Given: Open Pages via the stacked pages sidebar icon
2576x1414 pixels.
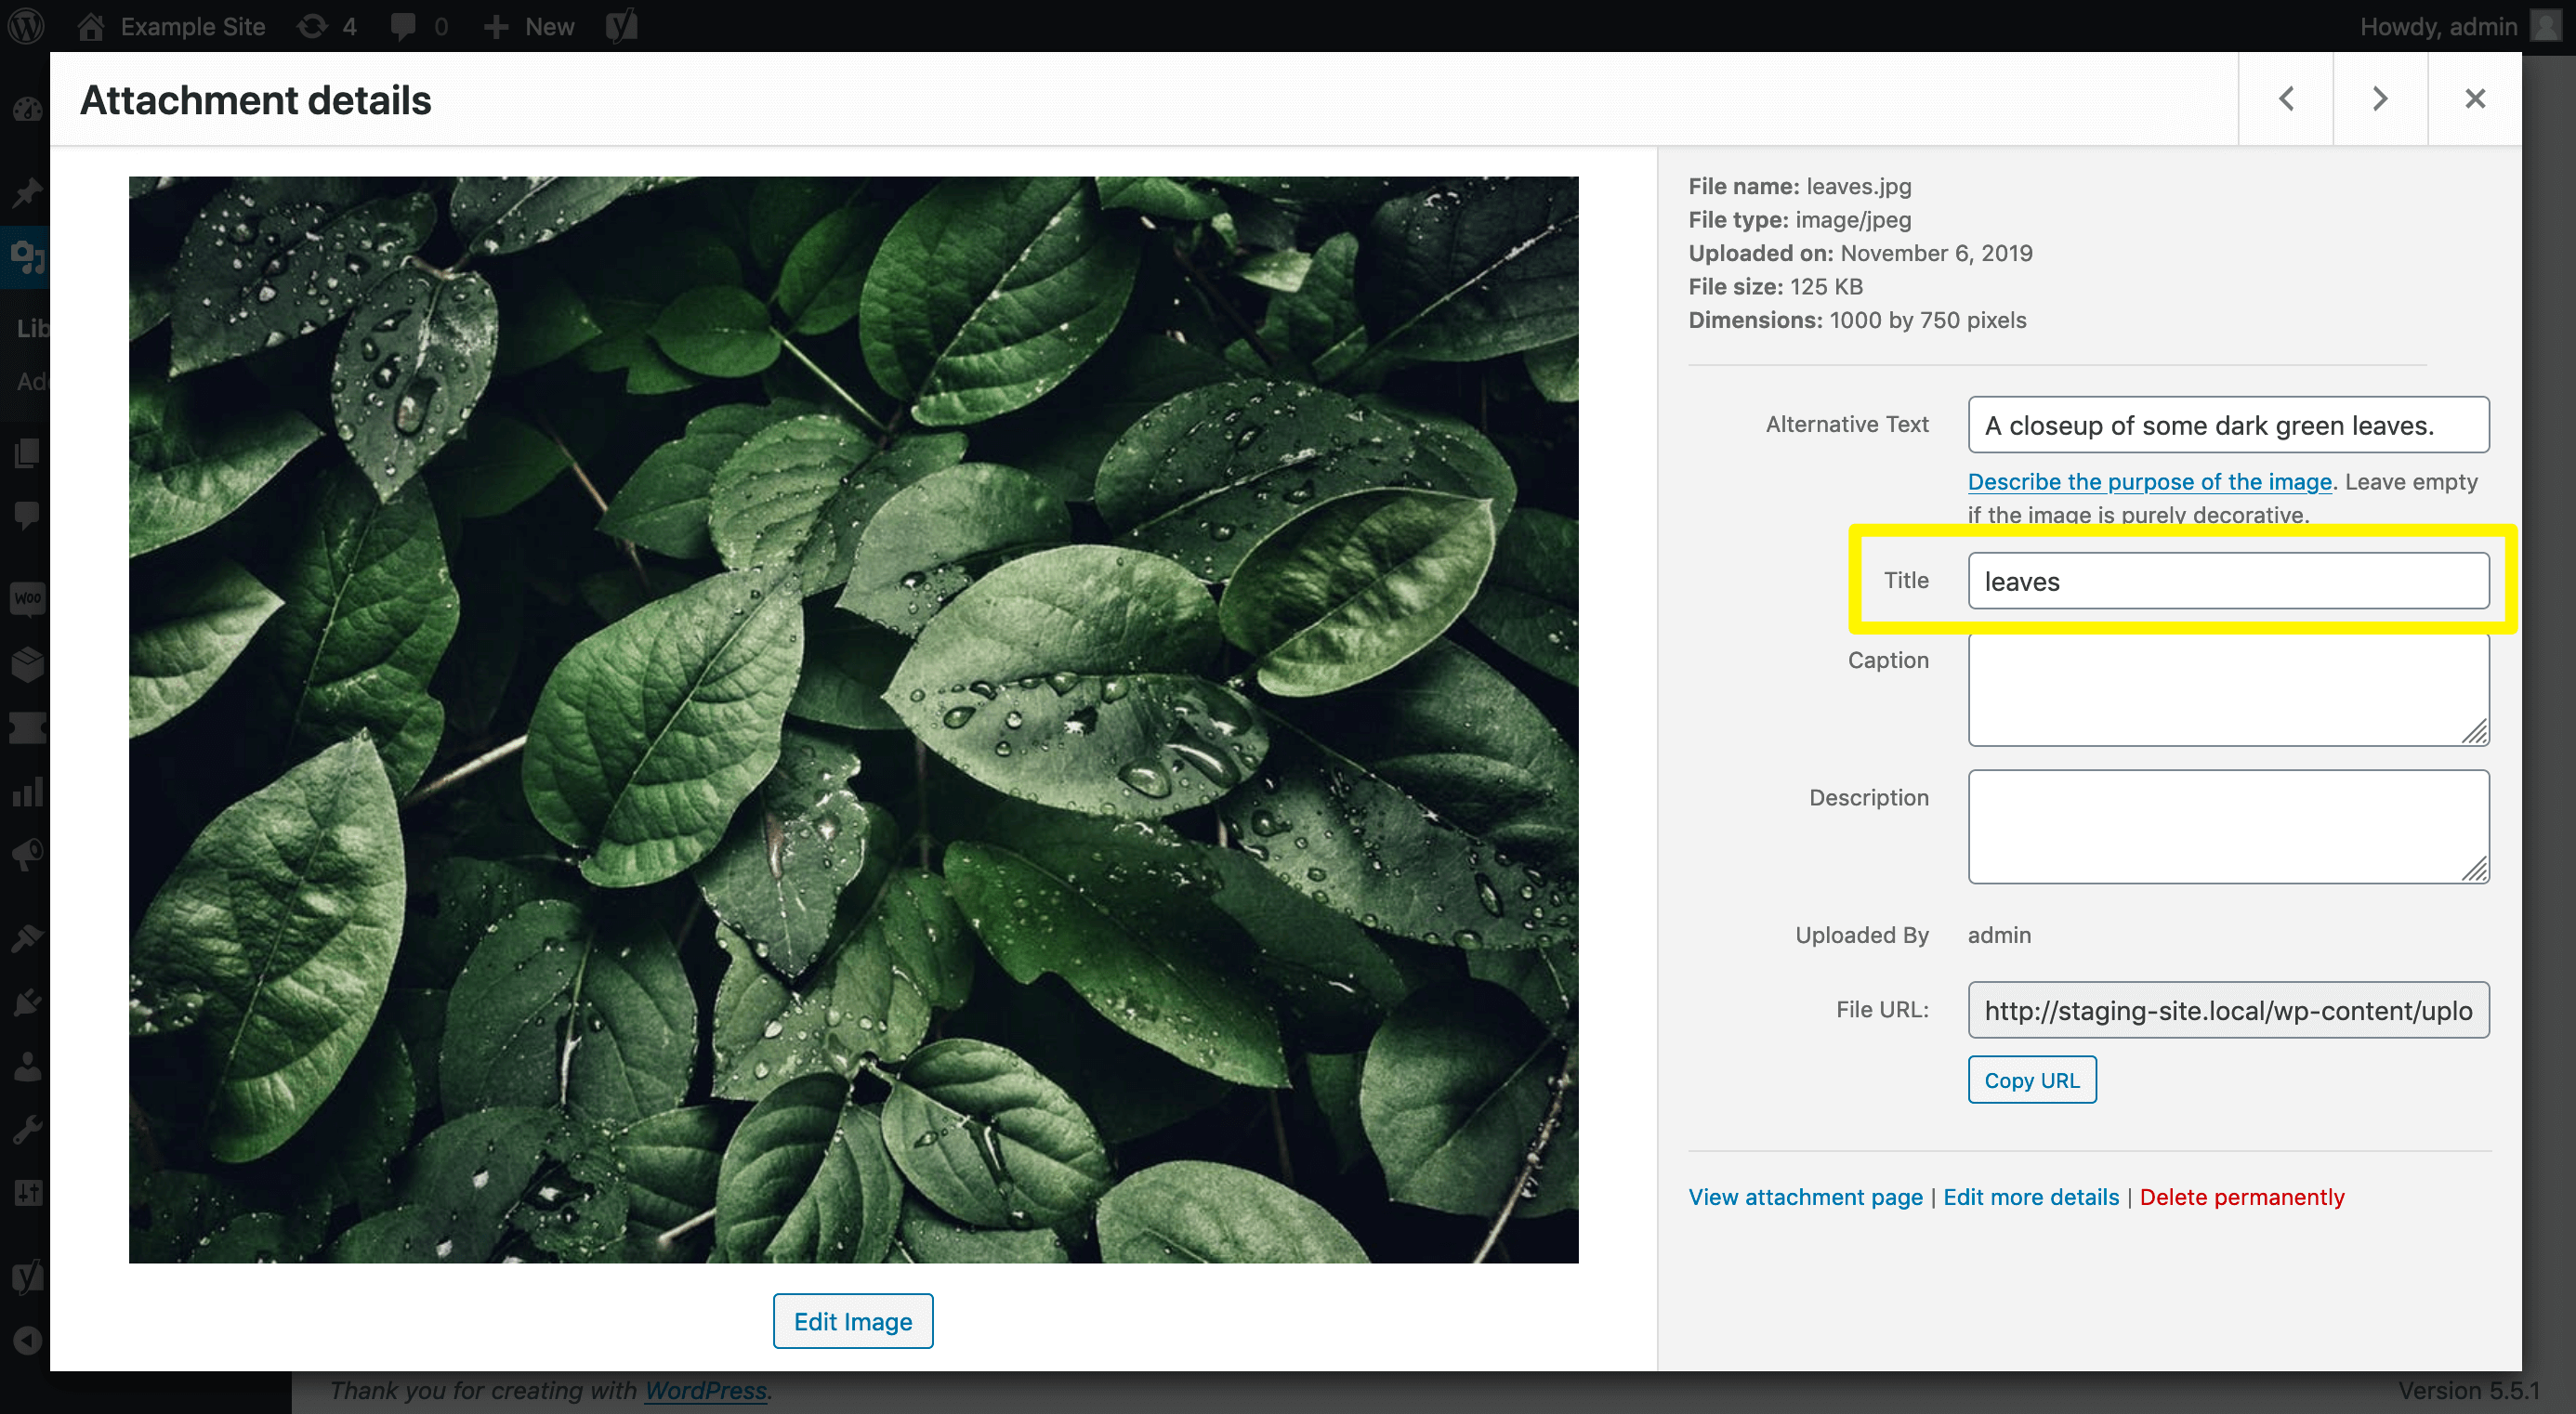Looking at the screenshot, I should click(x=27, y=453).
